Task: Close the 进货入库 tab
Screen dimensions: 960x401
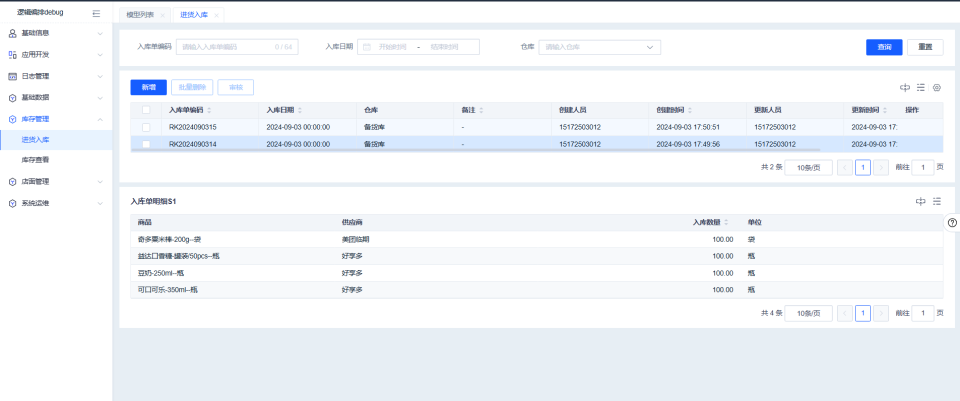Action: coord(217,14)
